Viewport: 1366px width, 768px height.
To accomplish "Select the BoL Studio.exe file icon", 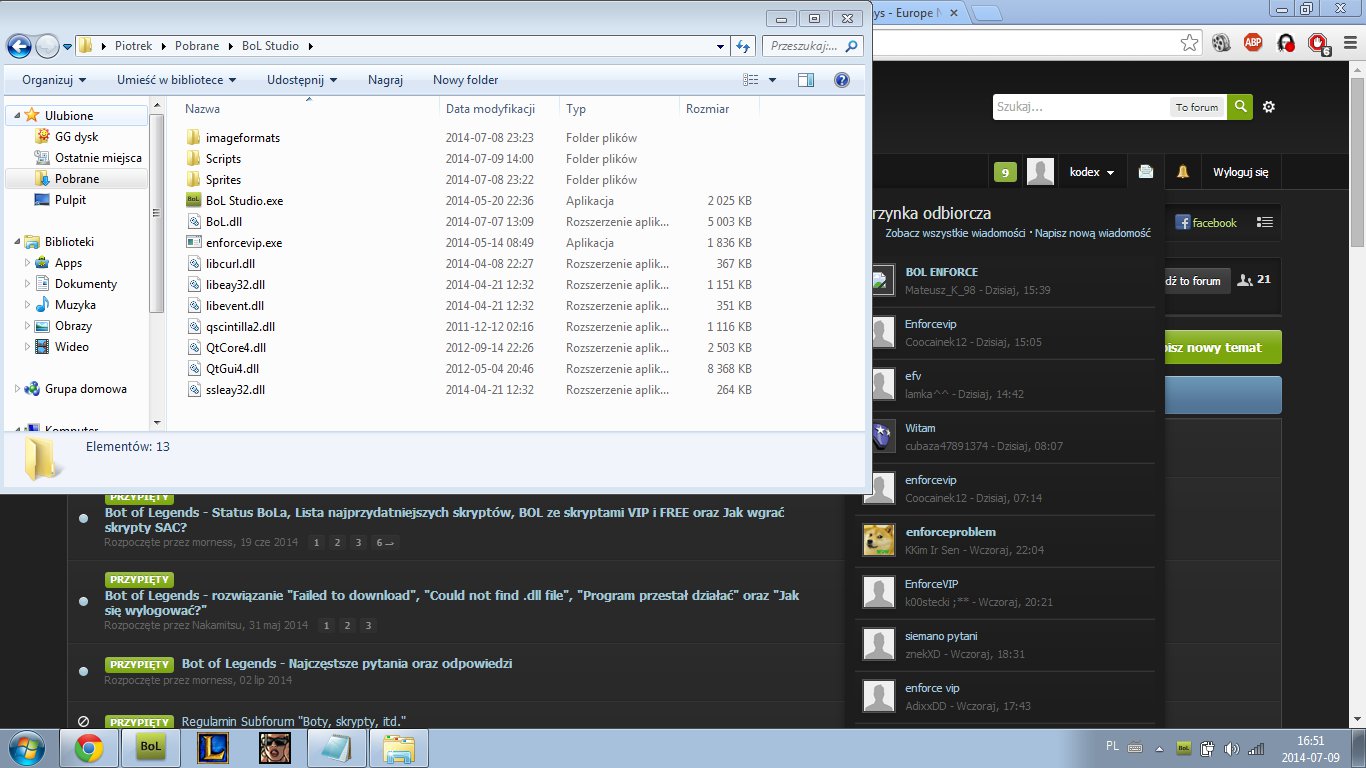I will (194, 201).
